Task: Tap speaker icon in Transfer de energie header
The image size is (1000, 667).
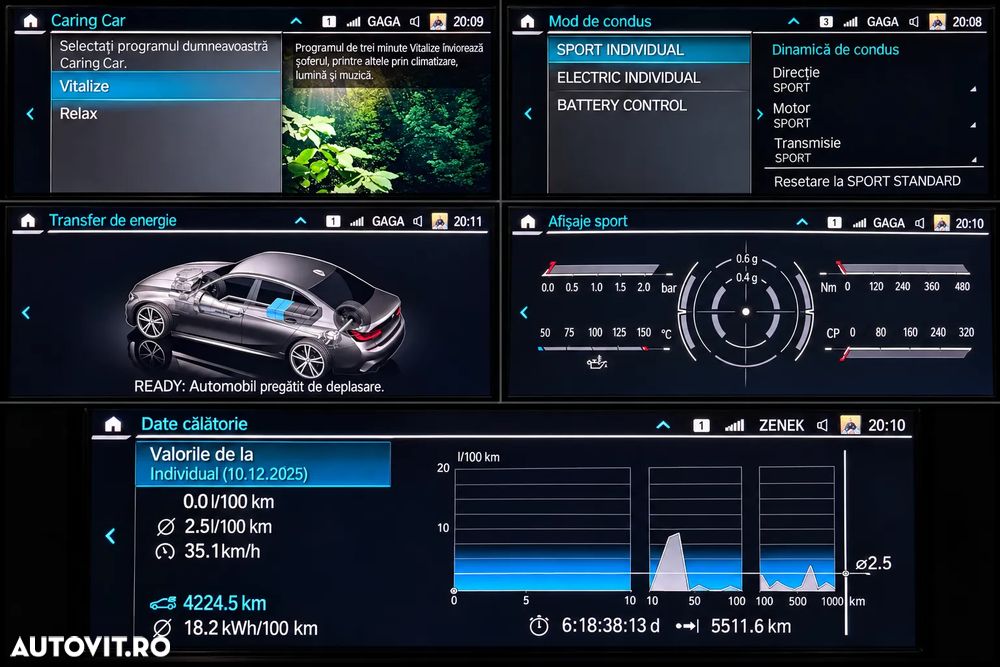Action: pos(418,221)
